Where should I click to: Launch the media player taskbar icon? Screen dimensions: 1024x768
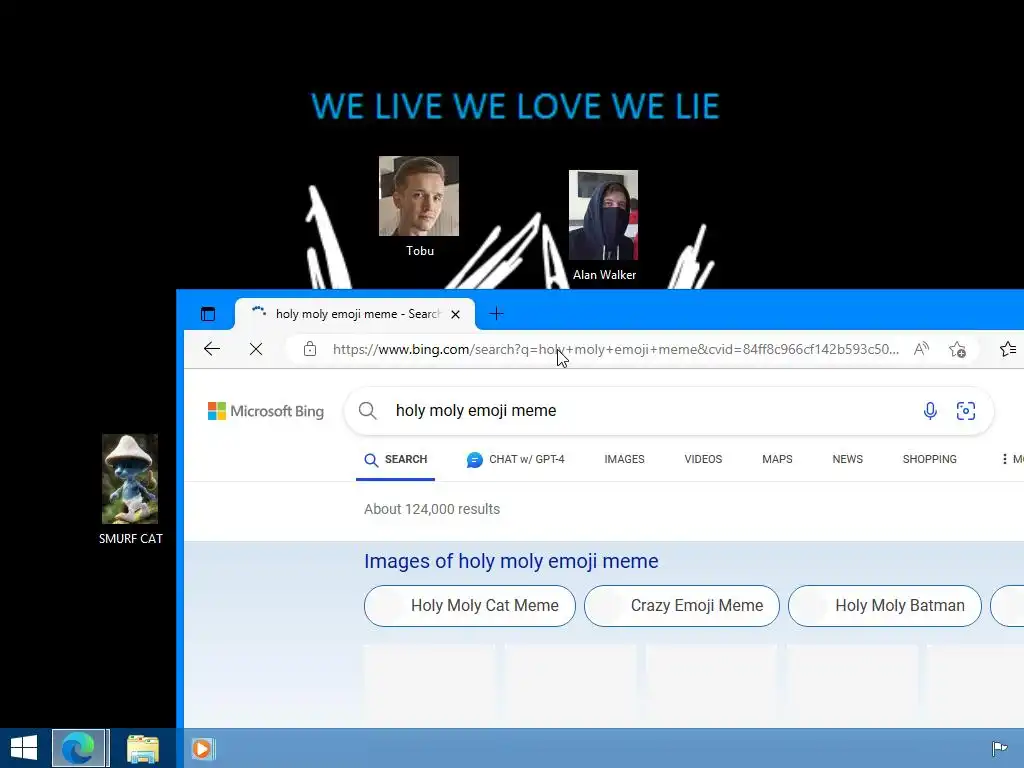pos(202,749)
